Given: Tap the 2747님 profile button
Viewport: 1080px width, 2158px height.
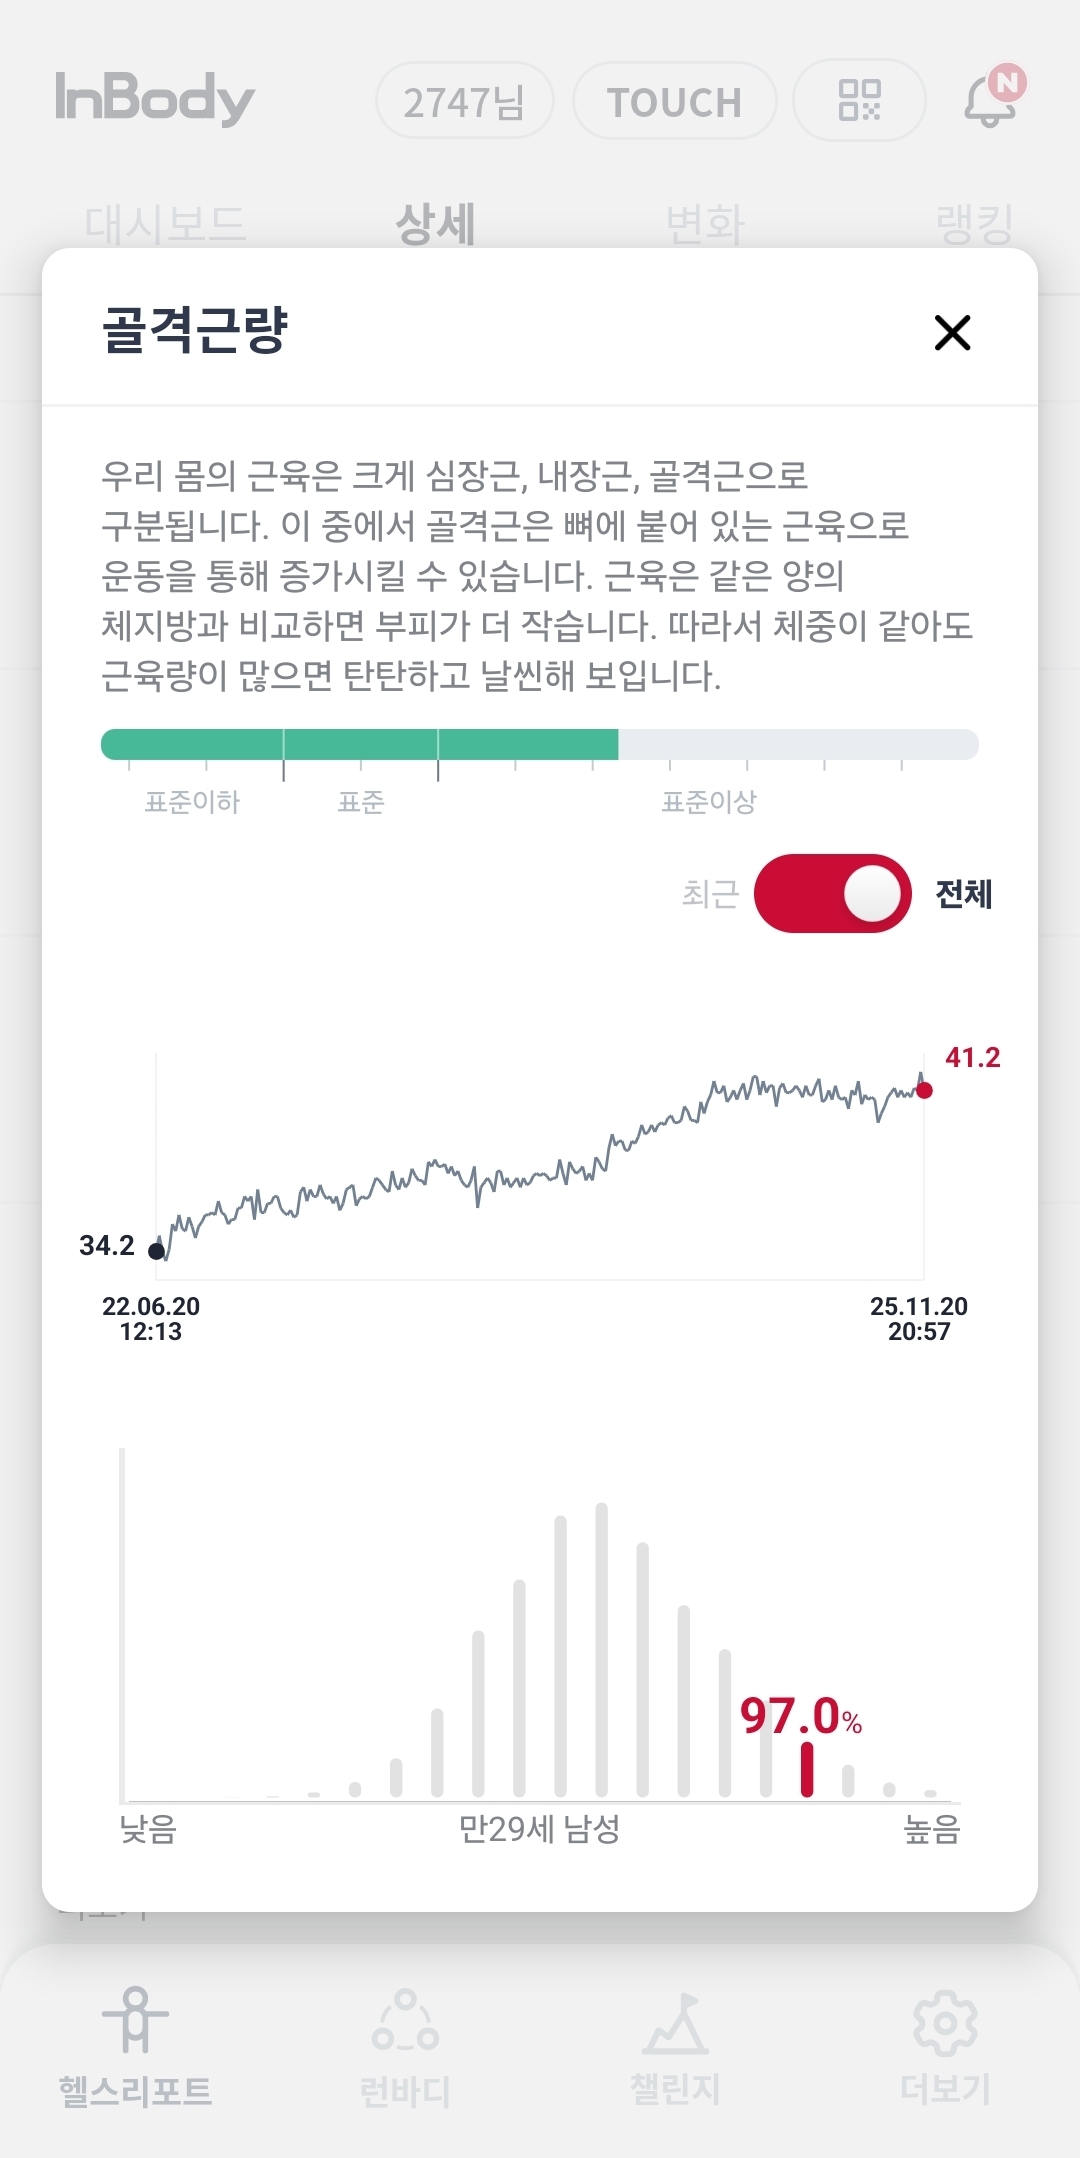Looking at the screenshot, I should coord(464,101).
